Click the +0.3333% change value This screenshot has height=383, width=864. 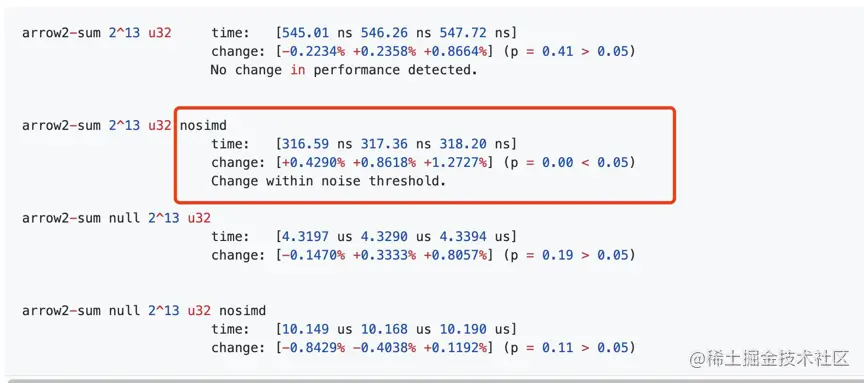click(385, 255)
